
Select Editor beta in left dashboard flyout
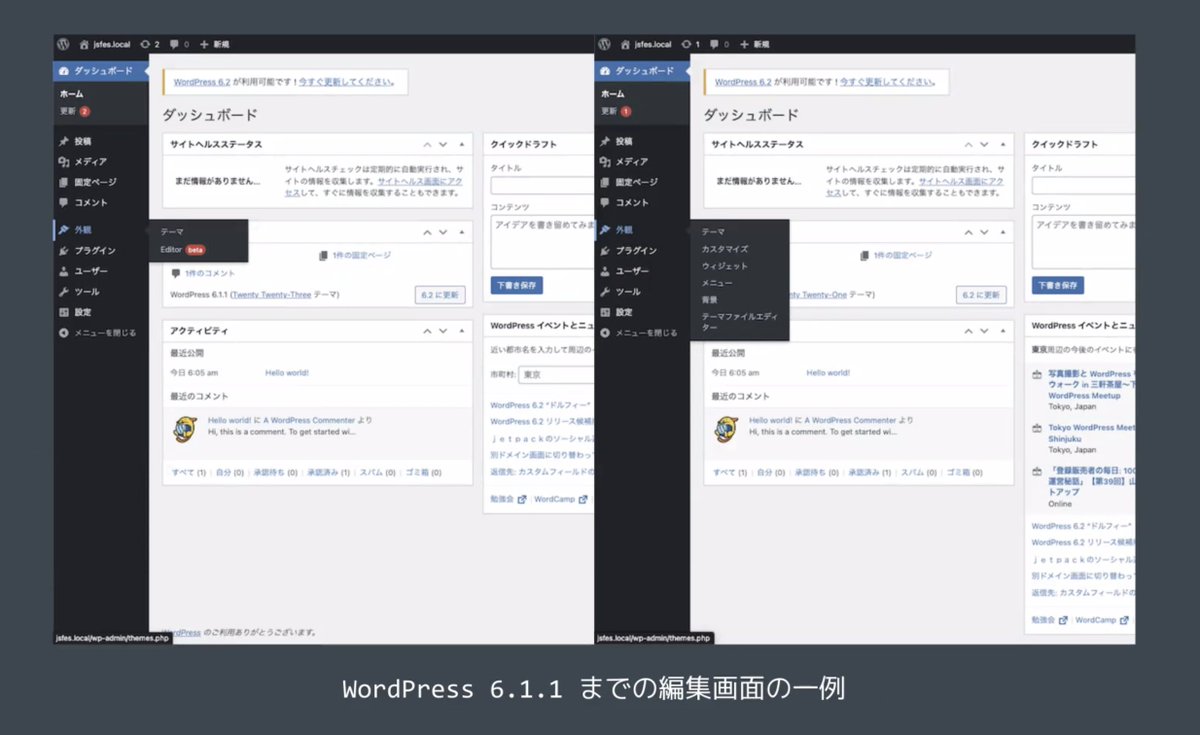[x=183, y=250]
